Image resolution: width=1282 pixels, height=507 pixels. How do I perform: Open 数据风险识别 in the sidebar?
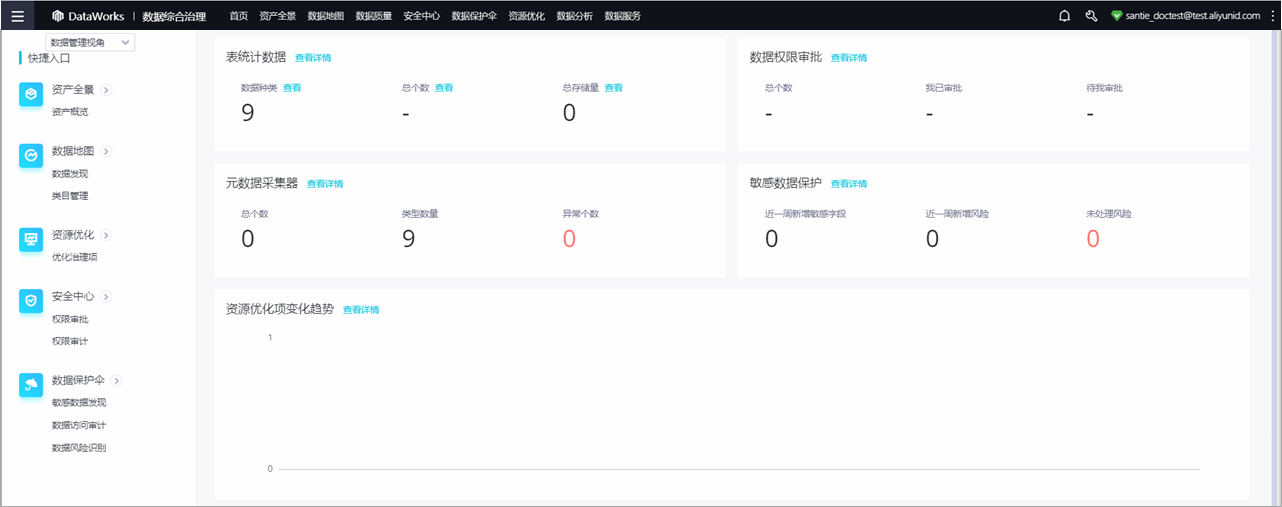79,448
